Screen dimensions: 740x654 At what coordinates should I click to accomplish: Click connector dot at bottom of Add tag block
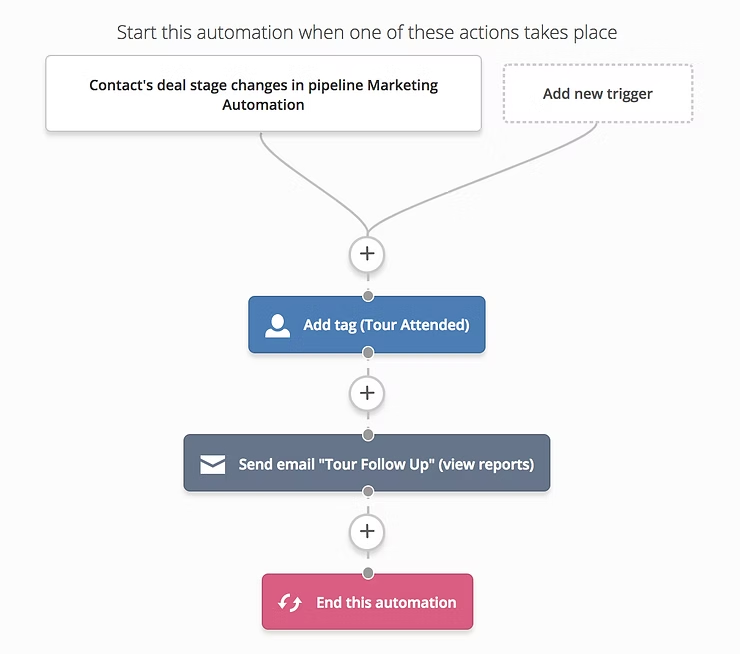tap(368, 352)
